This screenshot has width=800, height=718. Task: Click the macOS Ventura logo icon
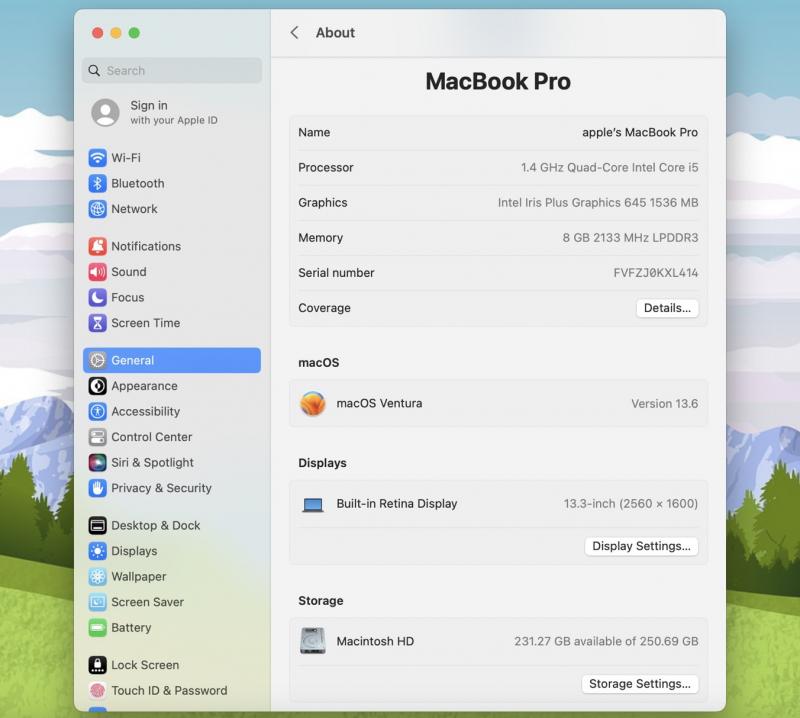click(313, 404)
